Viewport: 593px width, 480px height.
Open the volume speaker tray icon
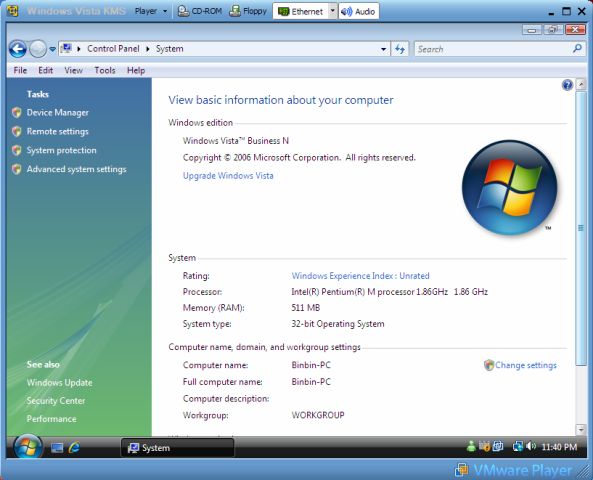point(531,447)
